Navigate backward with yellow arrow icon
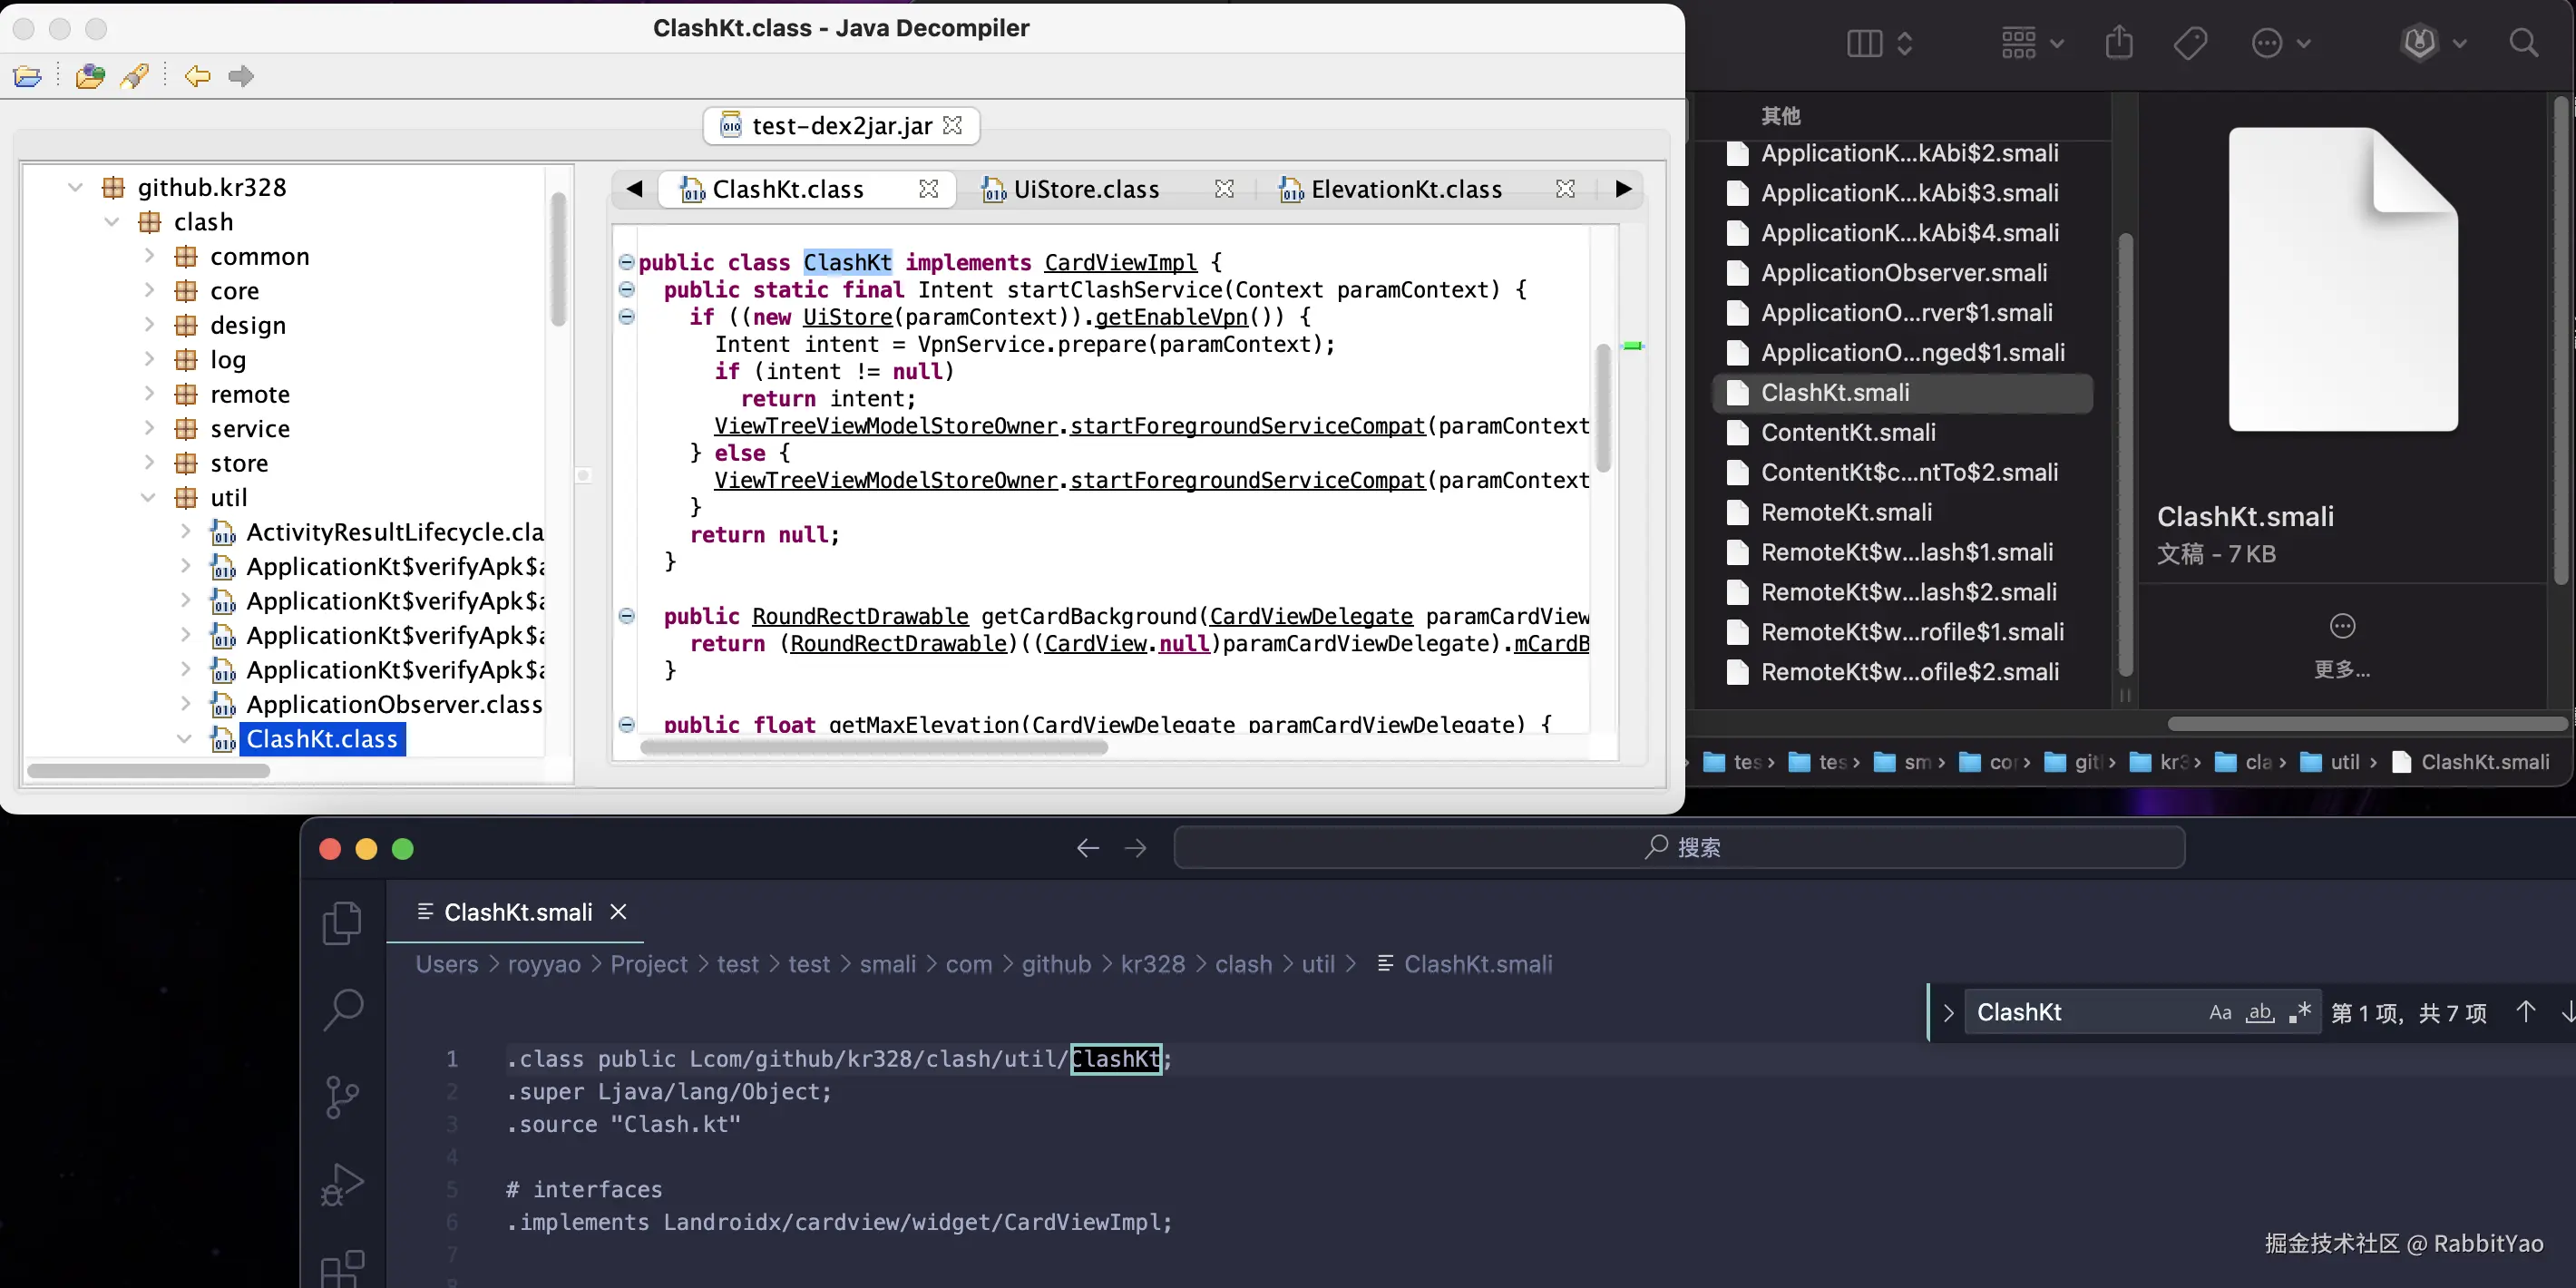The width and height of the screenshot is (2576, 1288). click(x=197, y=76)
